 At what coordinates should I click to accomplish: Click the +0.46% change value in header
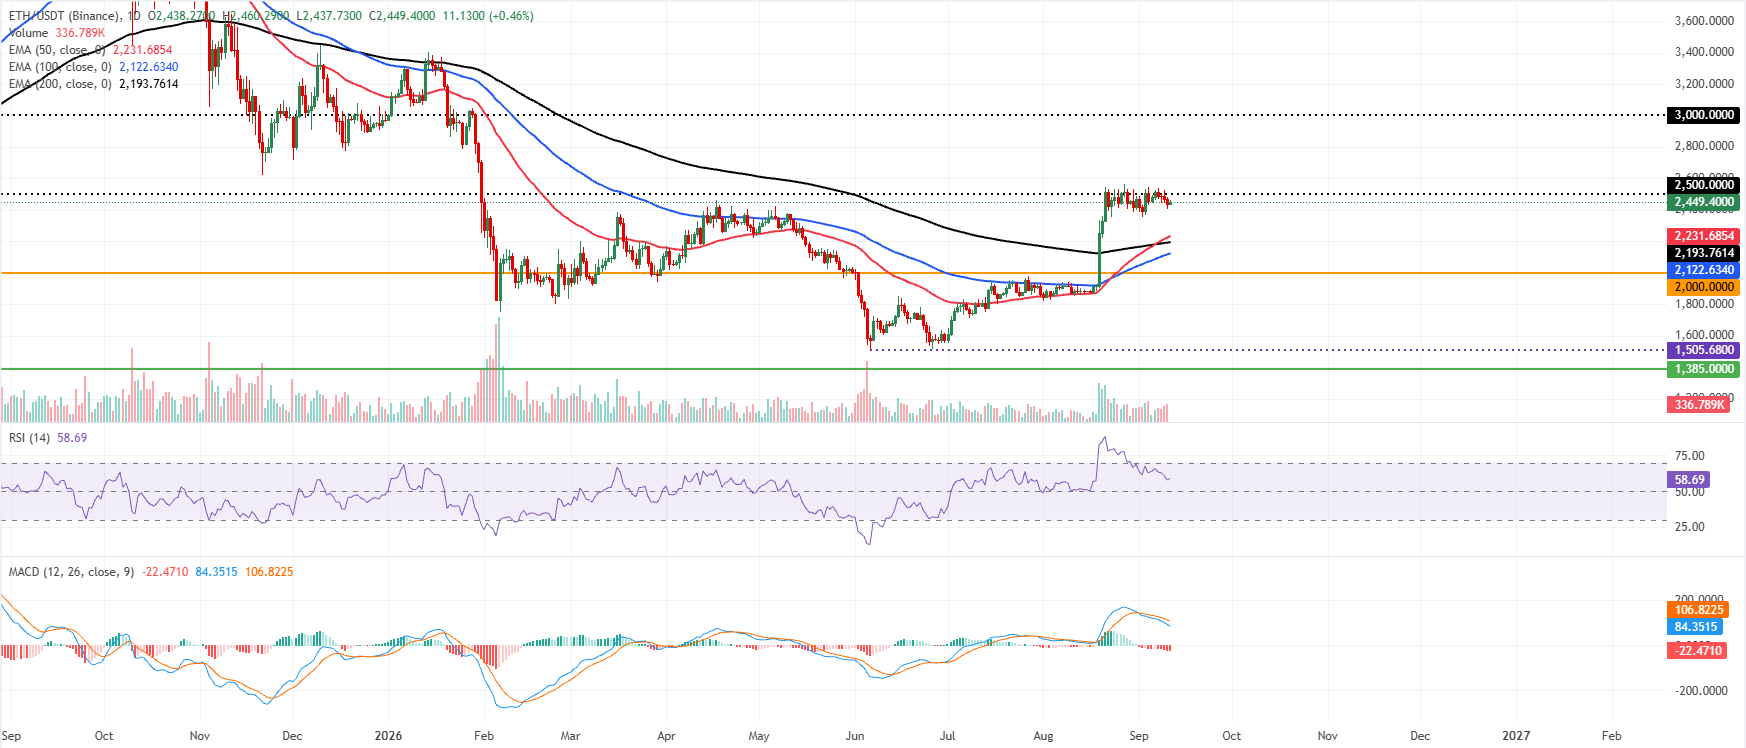click(511, 16)
